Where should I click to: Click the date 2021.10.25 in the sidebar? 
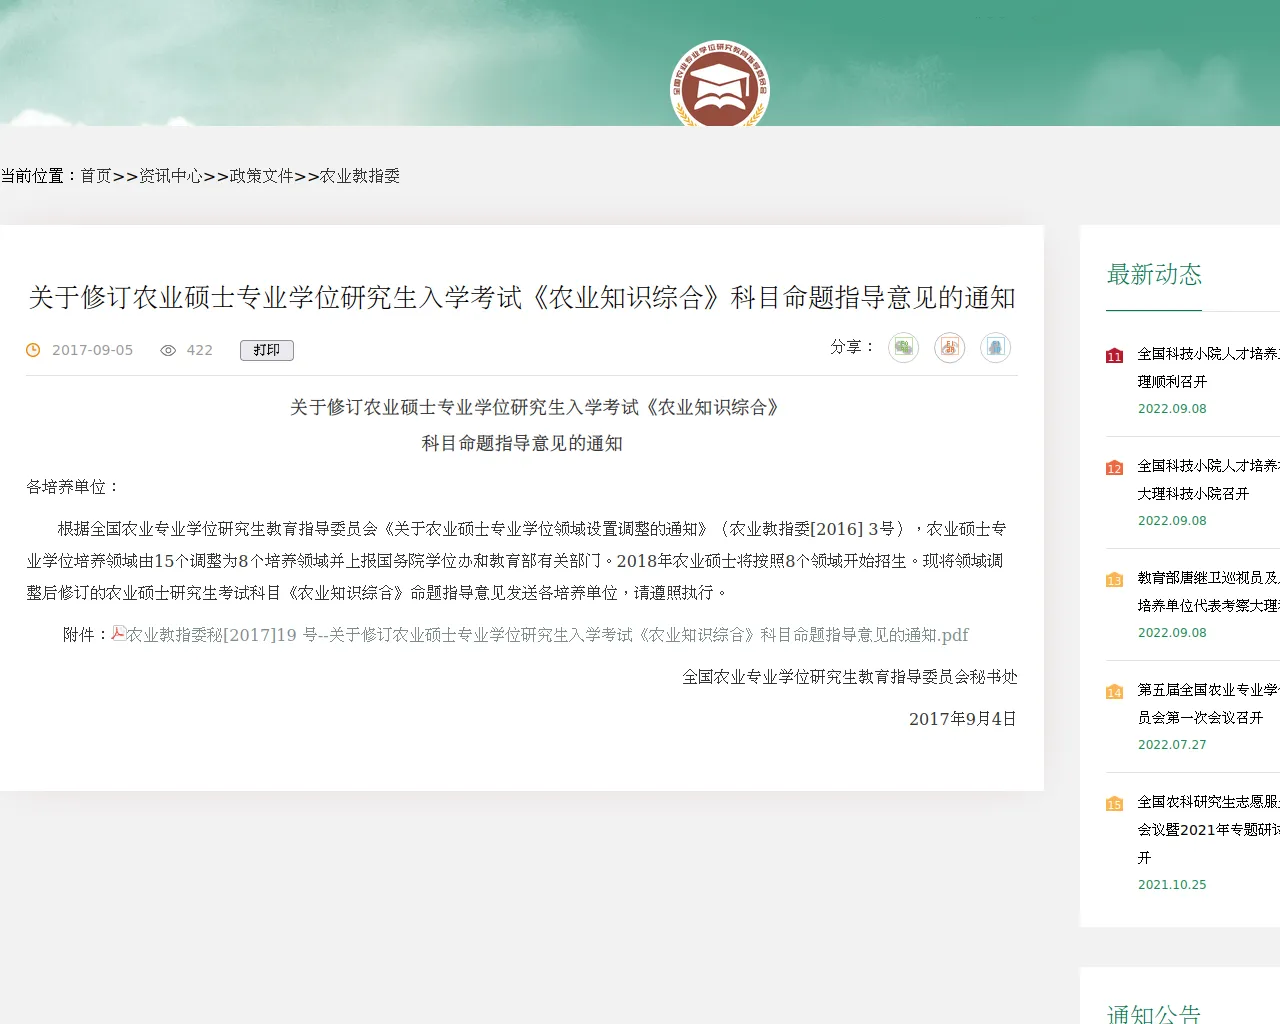coord(1172,885)
